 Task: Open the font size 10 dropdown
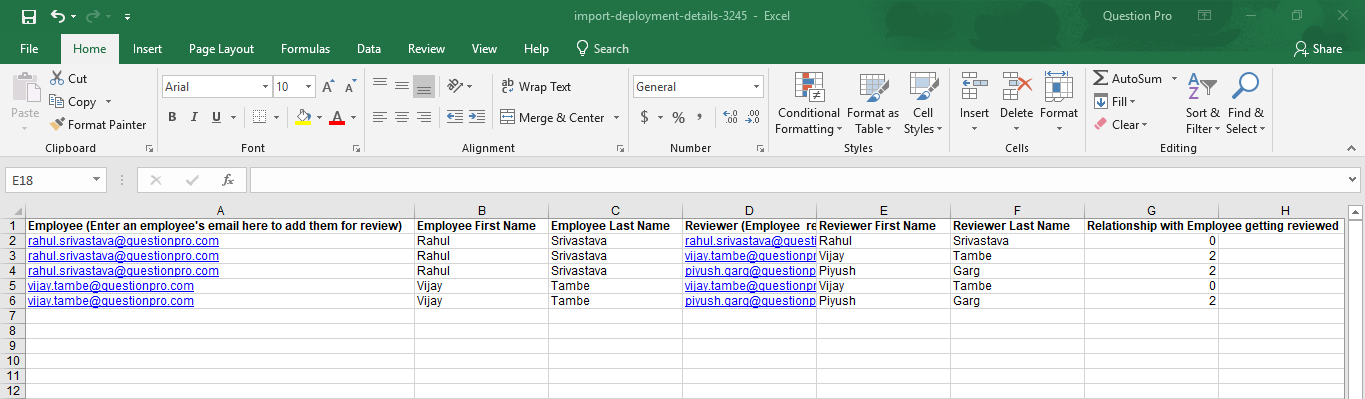[x=308, y=87]
